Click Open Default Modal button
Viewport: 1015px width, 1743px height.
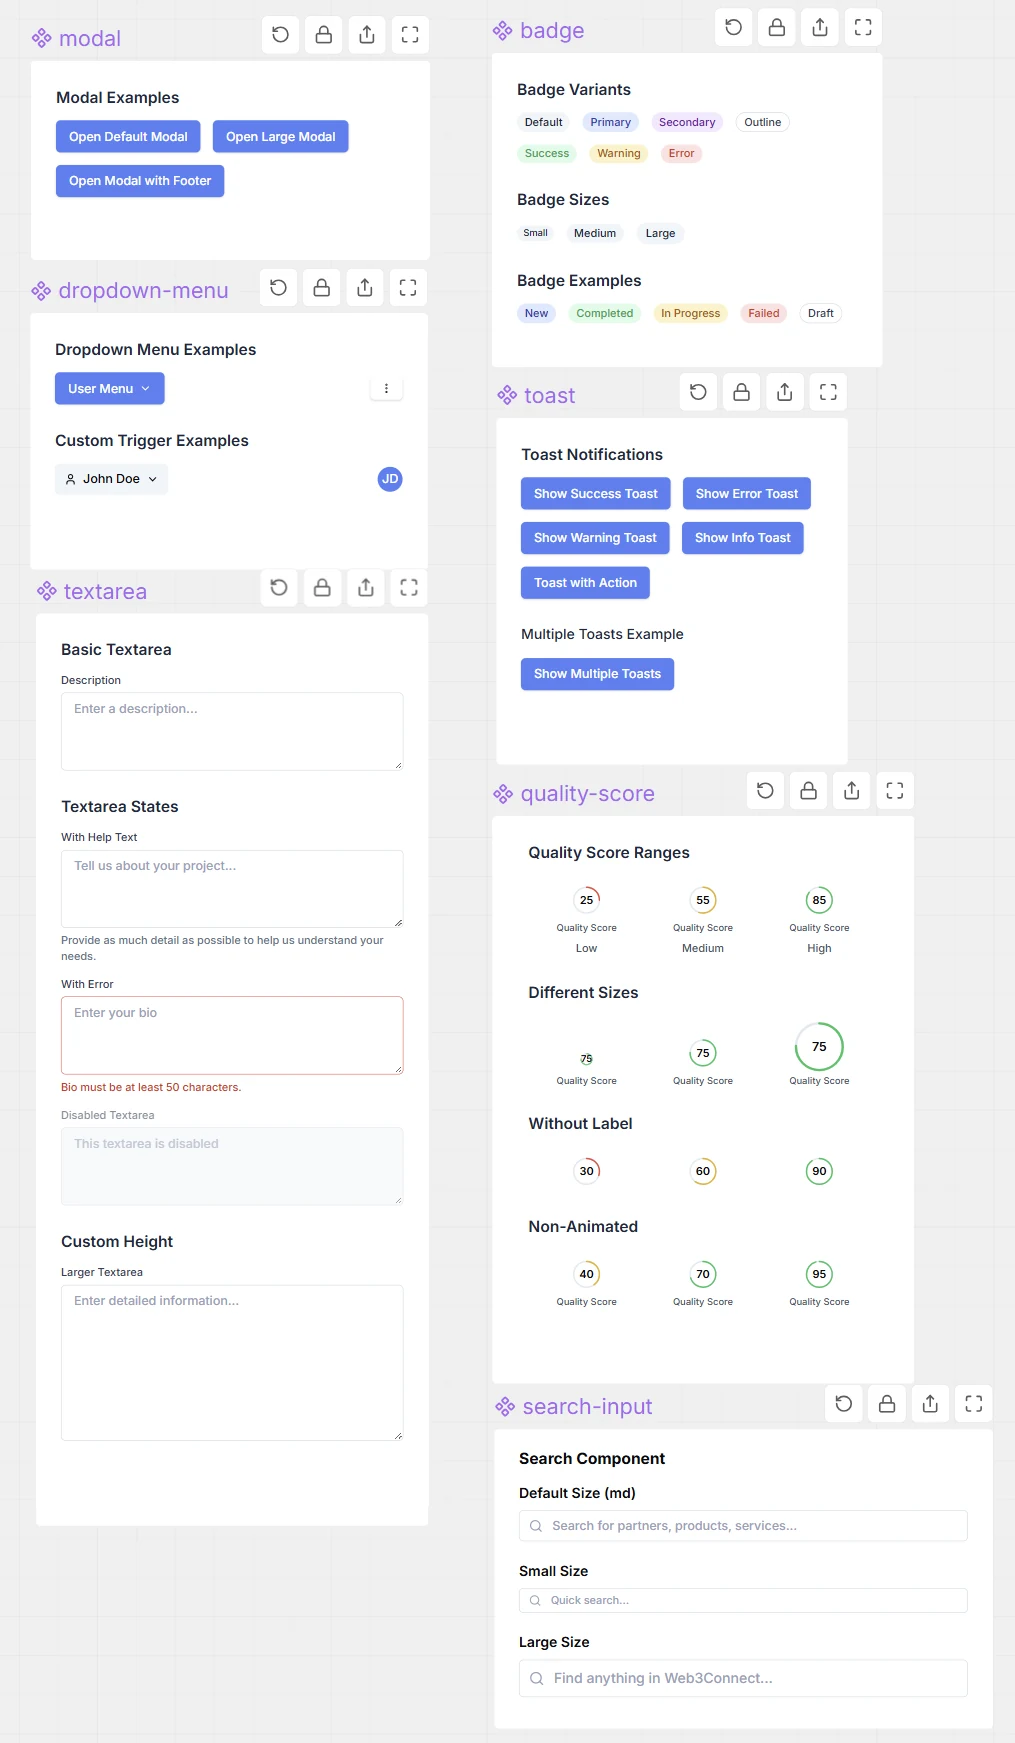click(128, 137)
